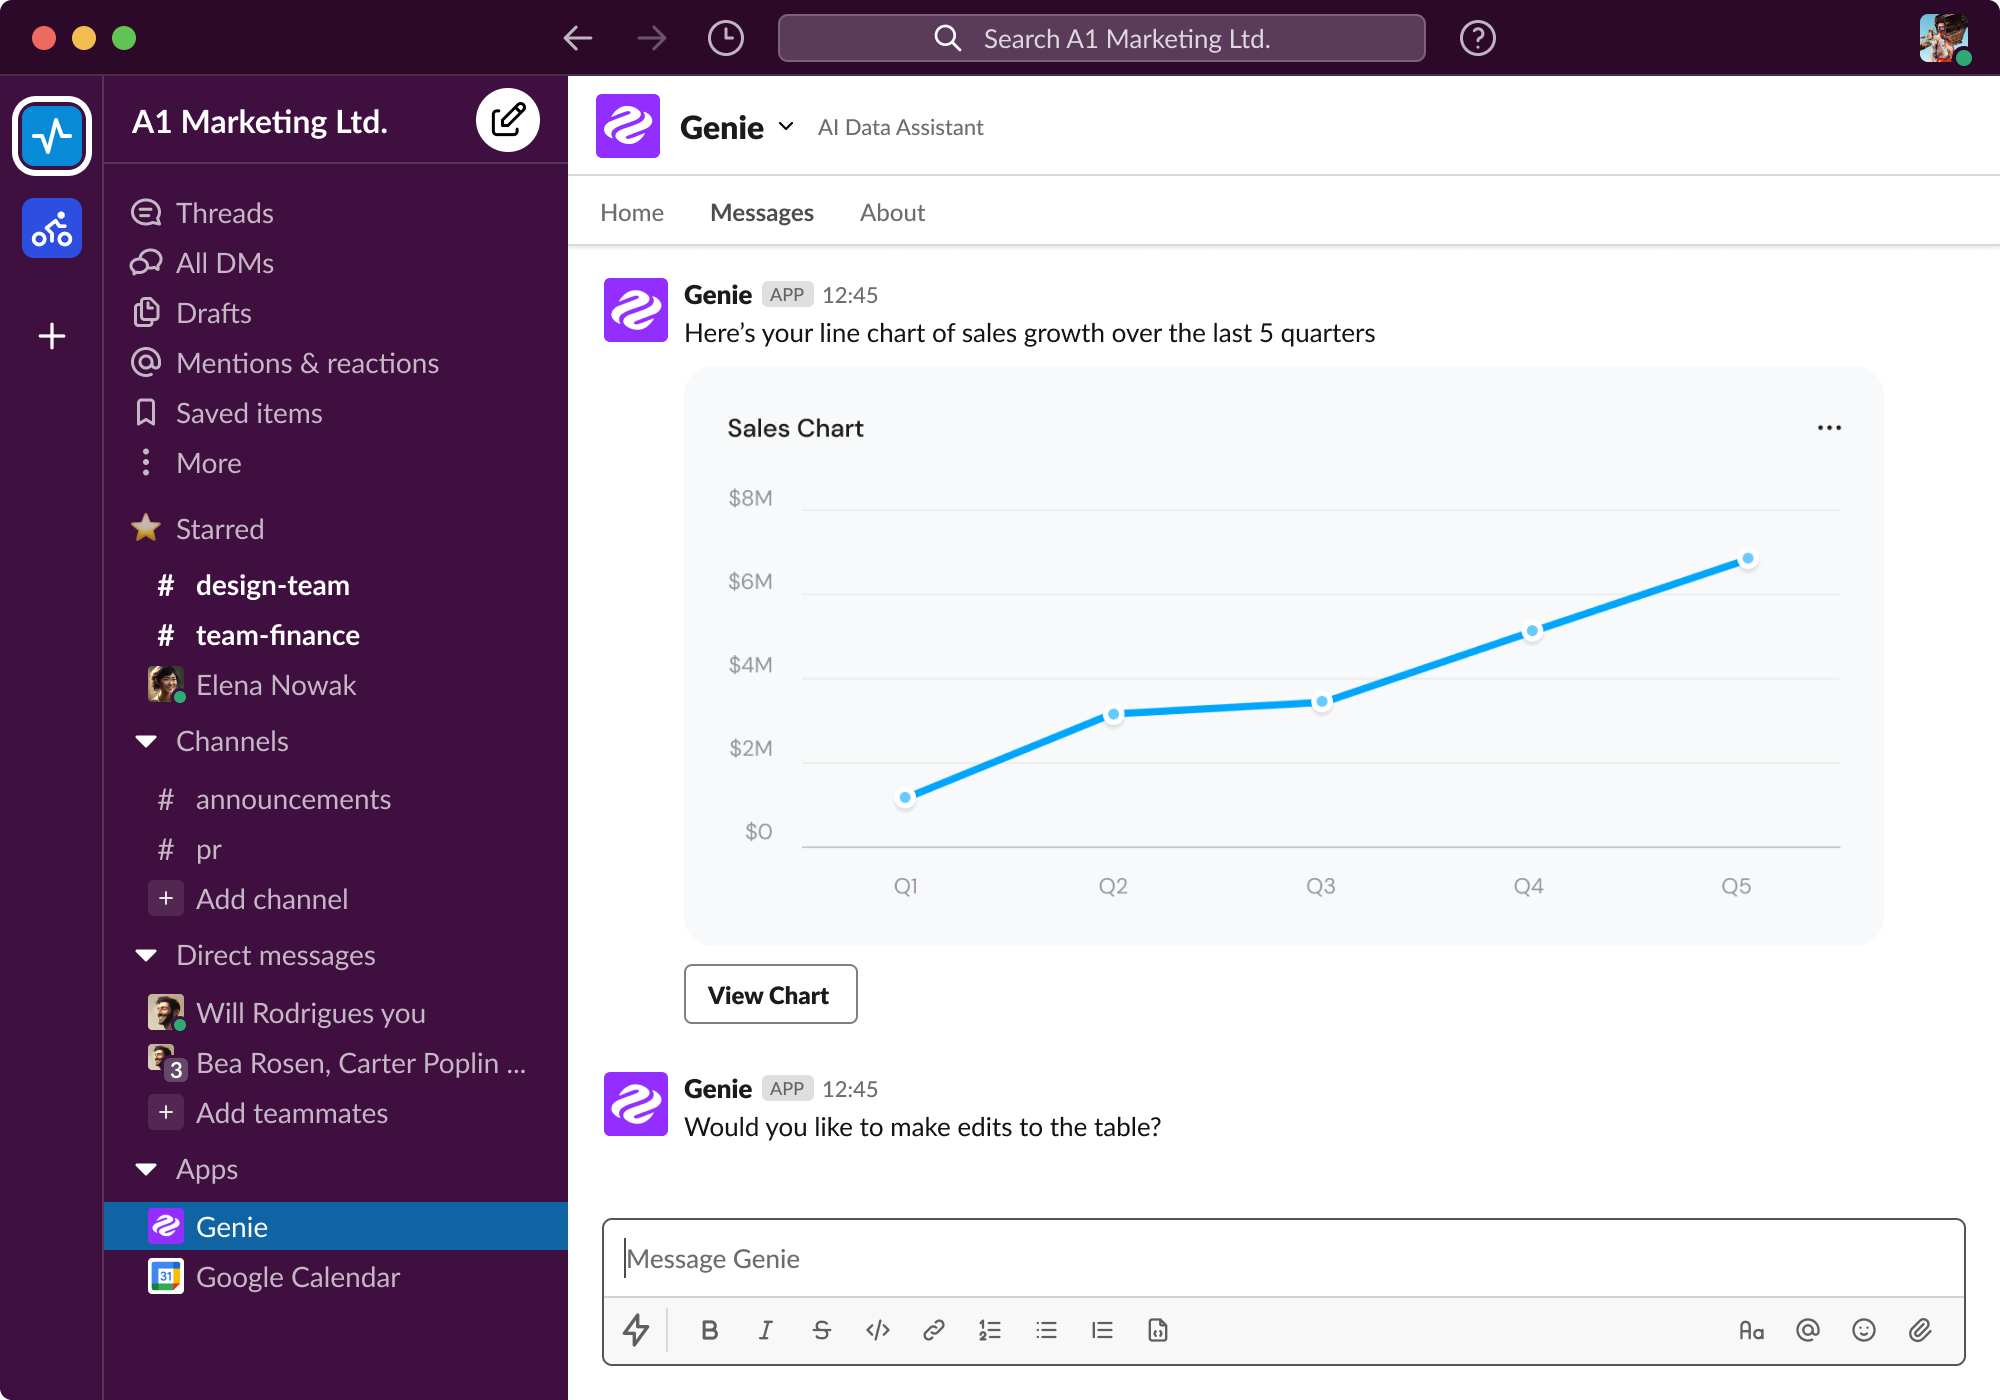Viewport: 2000px width, 1400px height.
Task: Click the View Chart button
Action: (x=770, y=995)
